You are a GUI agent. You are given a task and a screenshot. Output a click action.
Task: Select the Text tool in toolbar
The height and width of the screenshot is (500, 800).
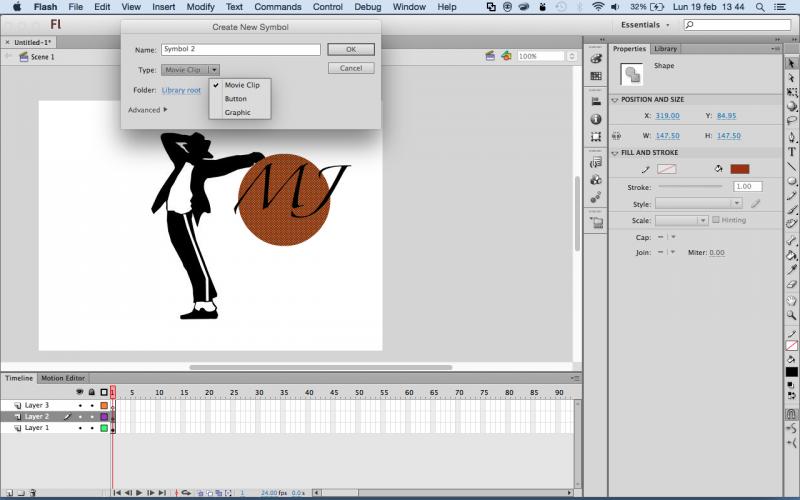pyautogui.click(x=792, y=152)
